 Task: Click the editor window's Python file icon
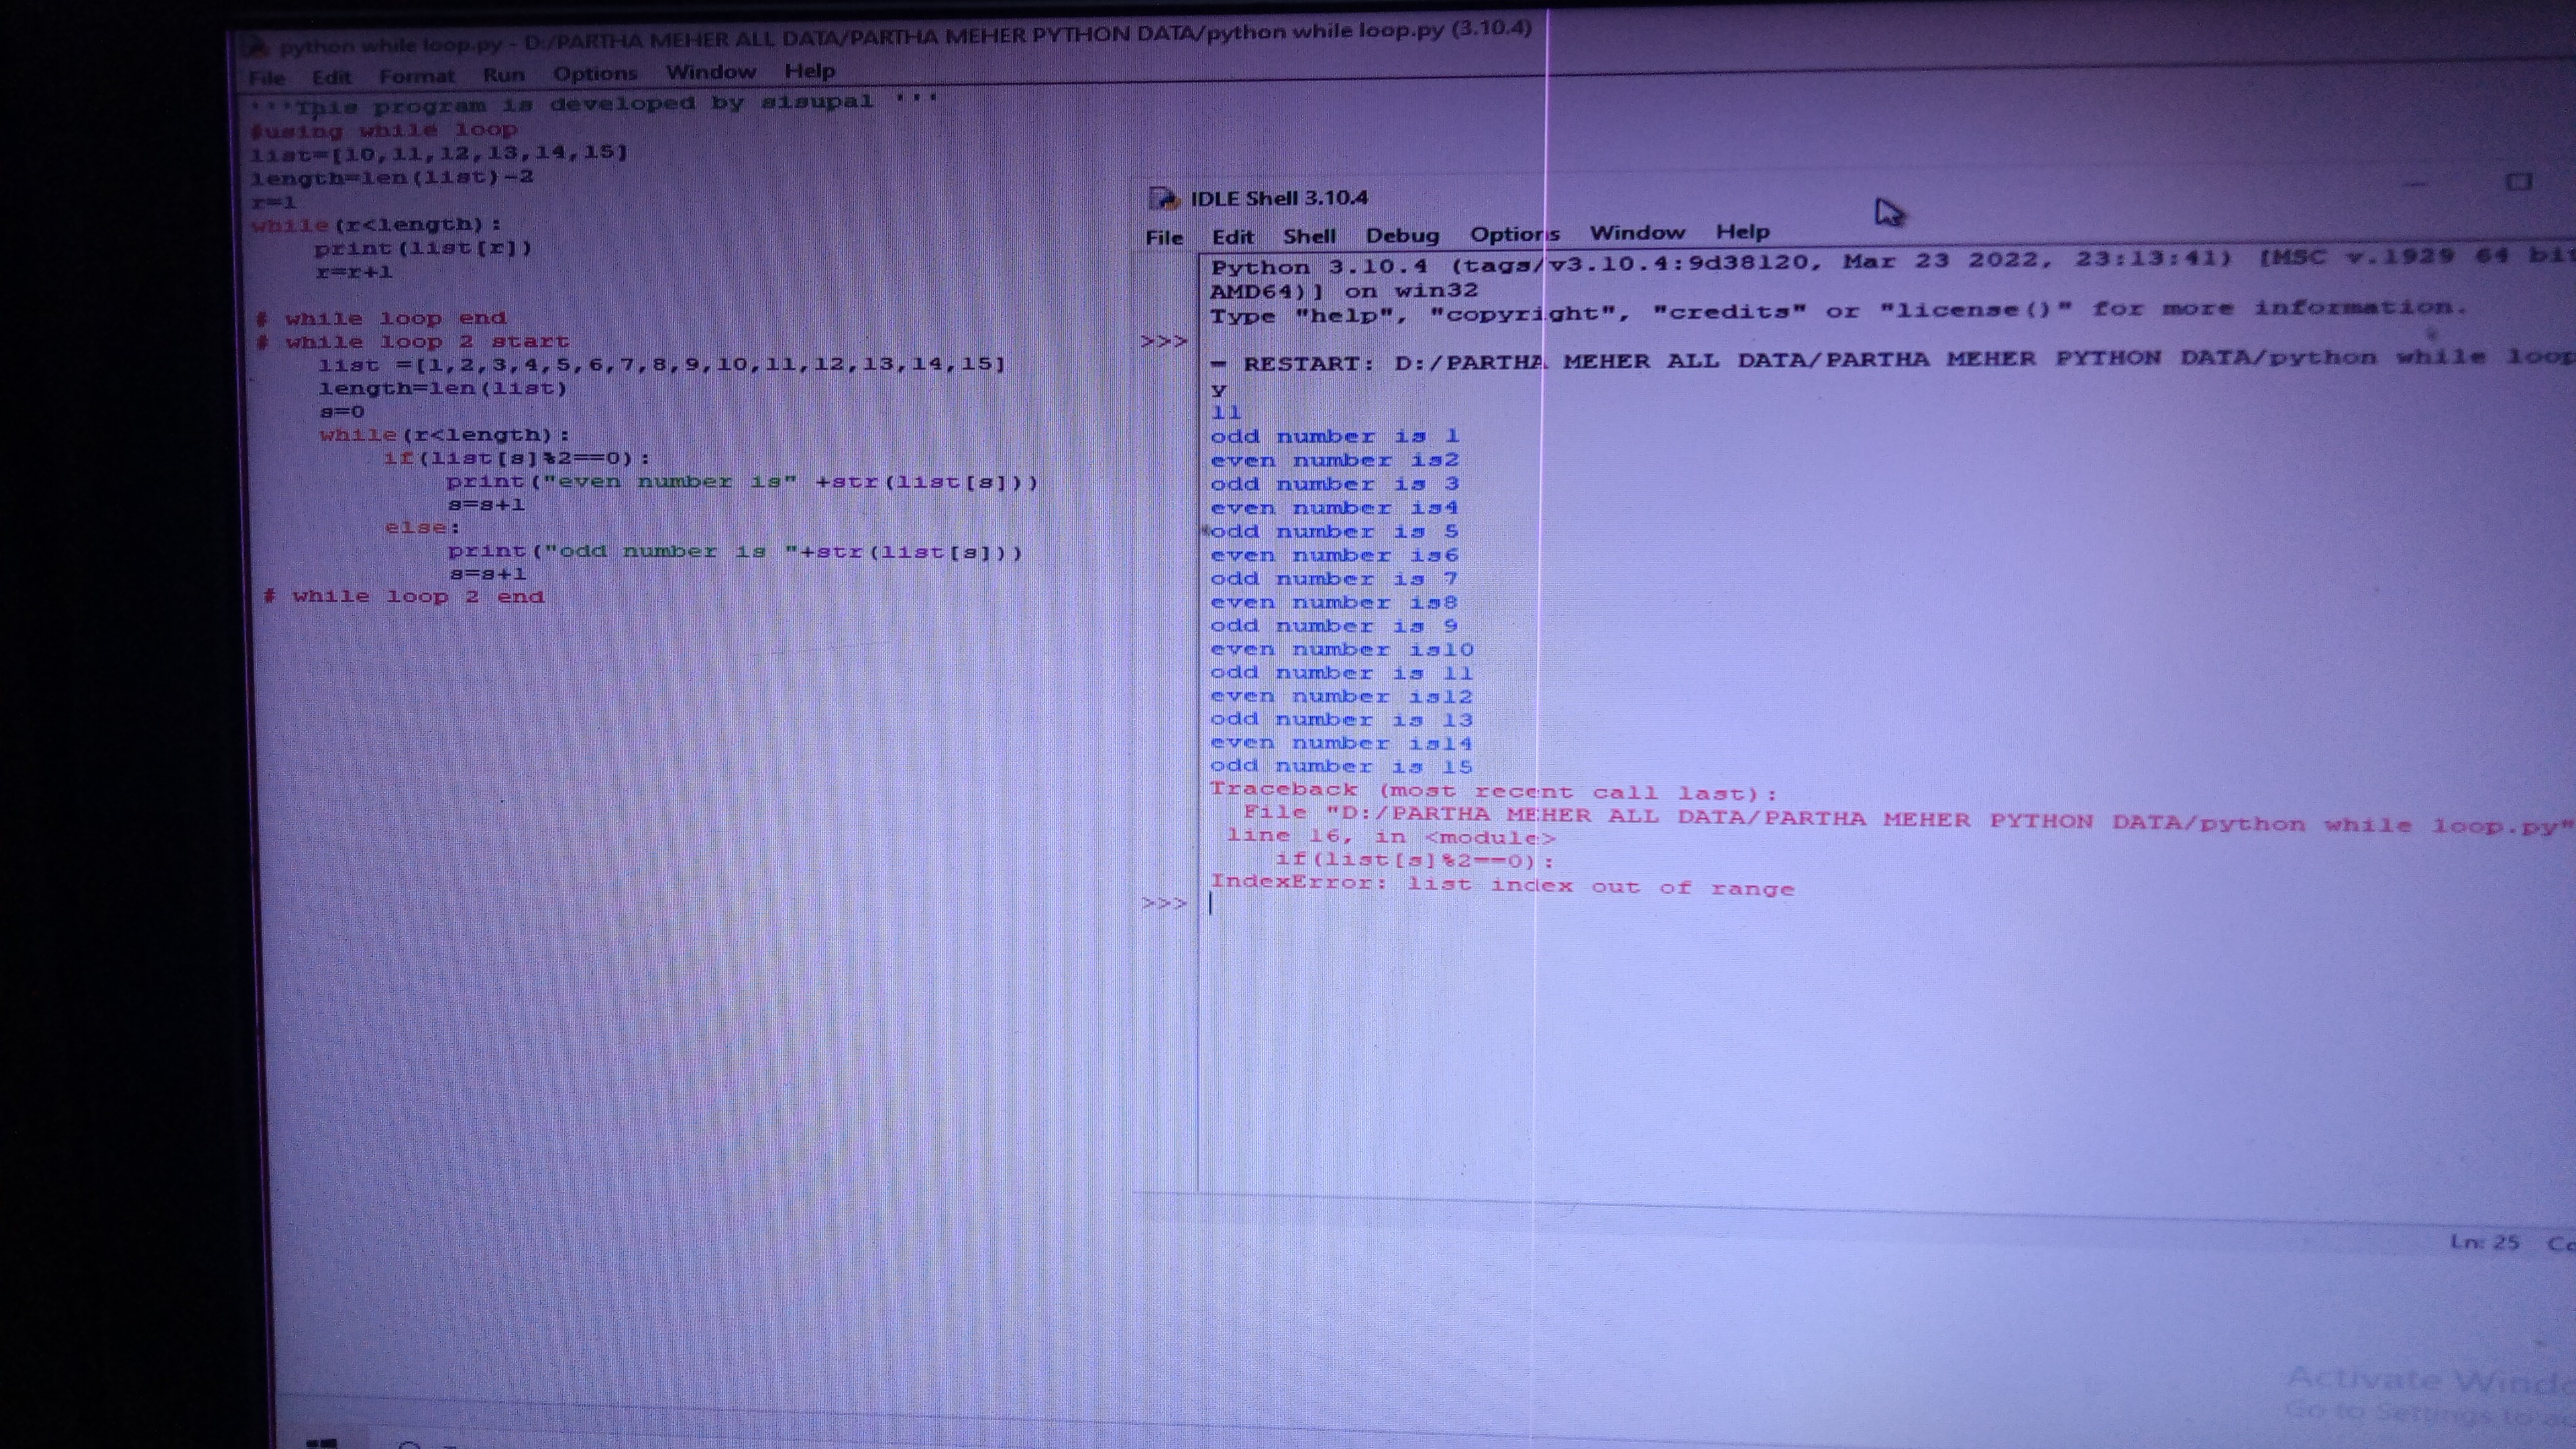coord(258,47)
